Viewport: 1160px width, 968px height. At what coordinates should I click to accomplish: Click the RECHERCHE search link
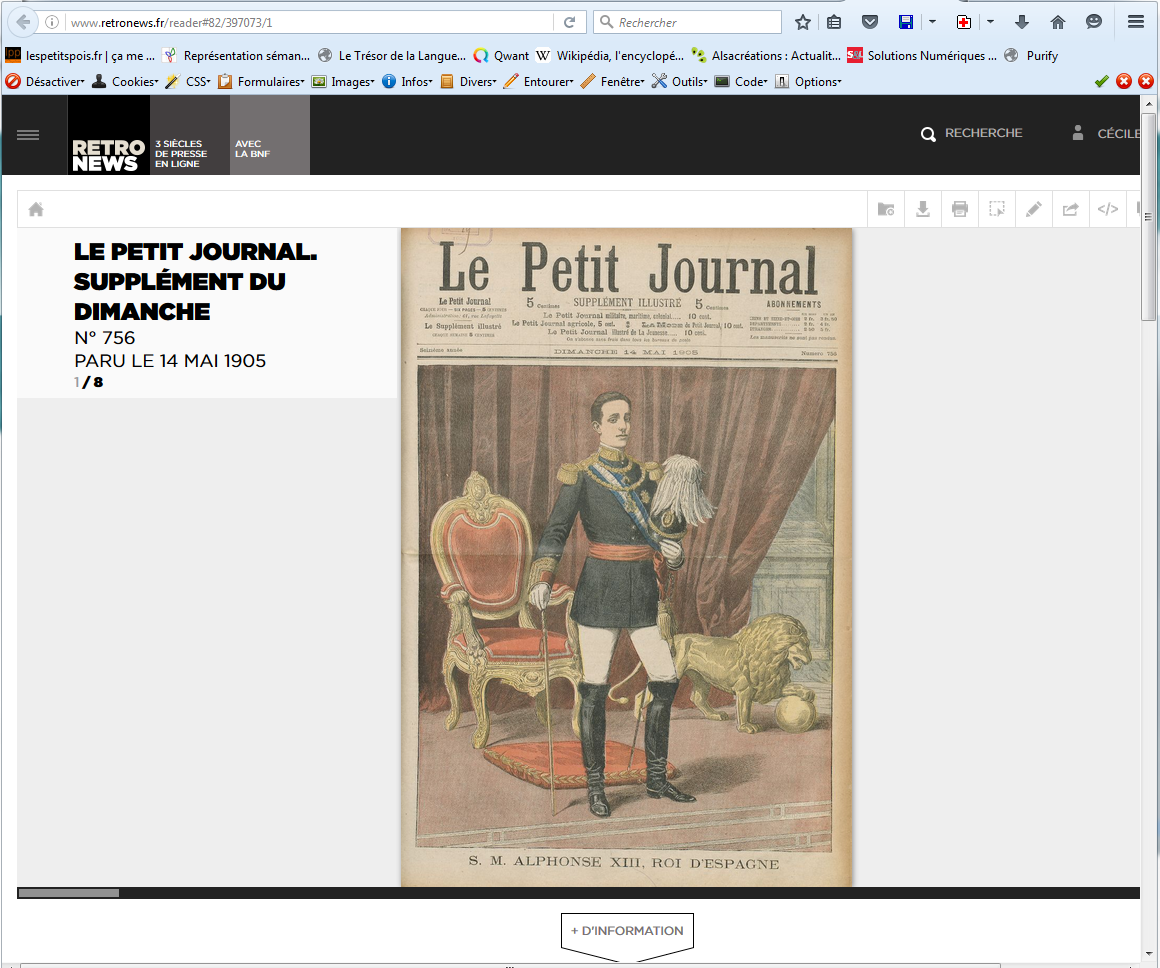click(972, 133)
